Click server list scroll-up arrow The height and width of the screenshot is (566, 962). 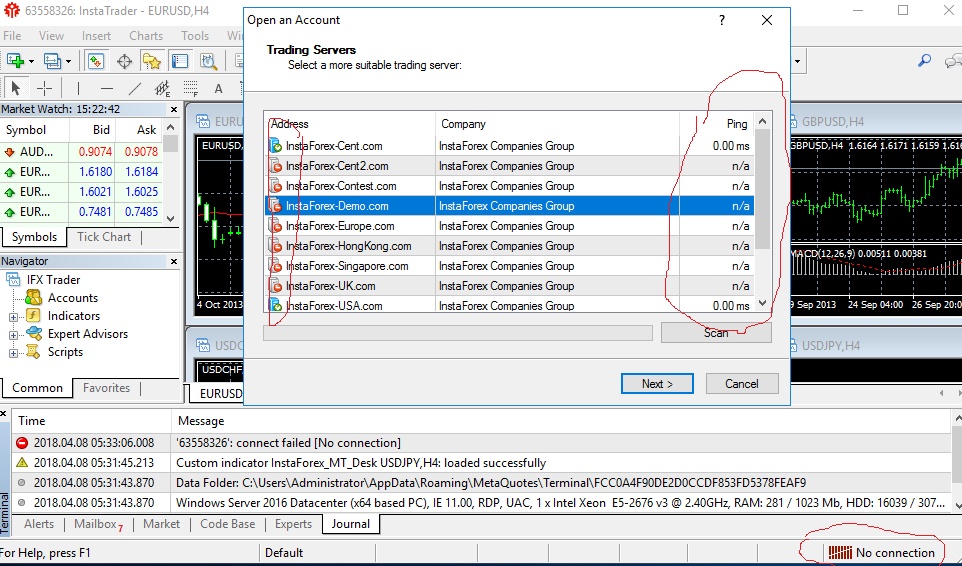tap(763, 121)
